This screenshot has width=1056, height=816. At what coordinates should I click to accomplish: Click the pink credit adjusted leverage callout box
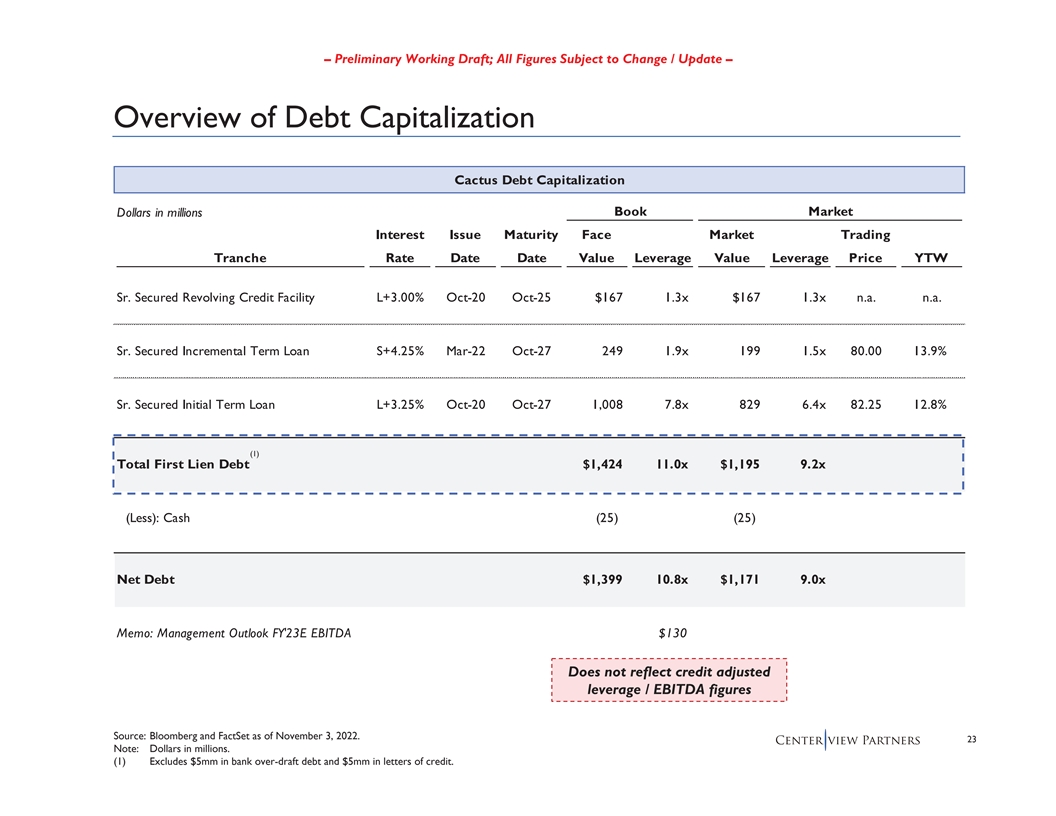669,681
